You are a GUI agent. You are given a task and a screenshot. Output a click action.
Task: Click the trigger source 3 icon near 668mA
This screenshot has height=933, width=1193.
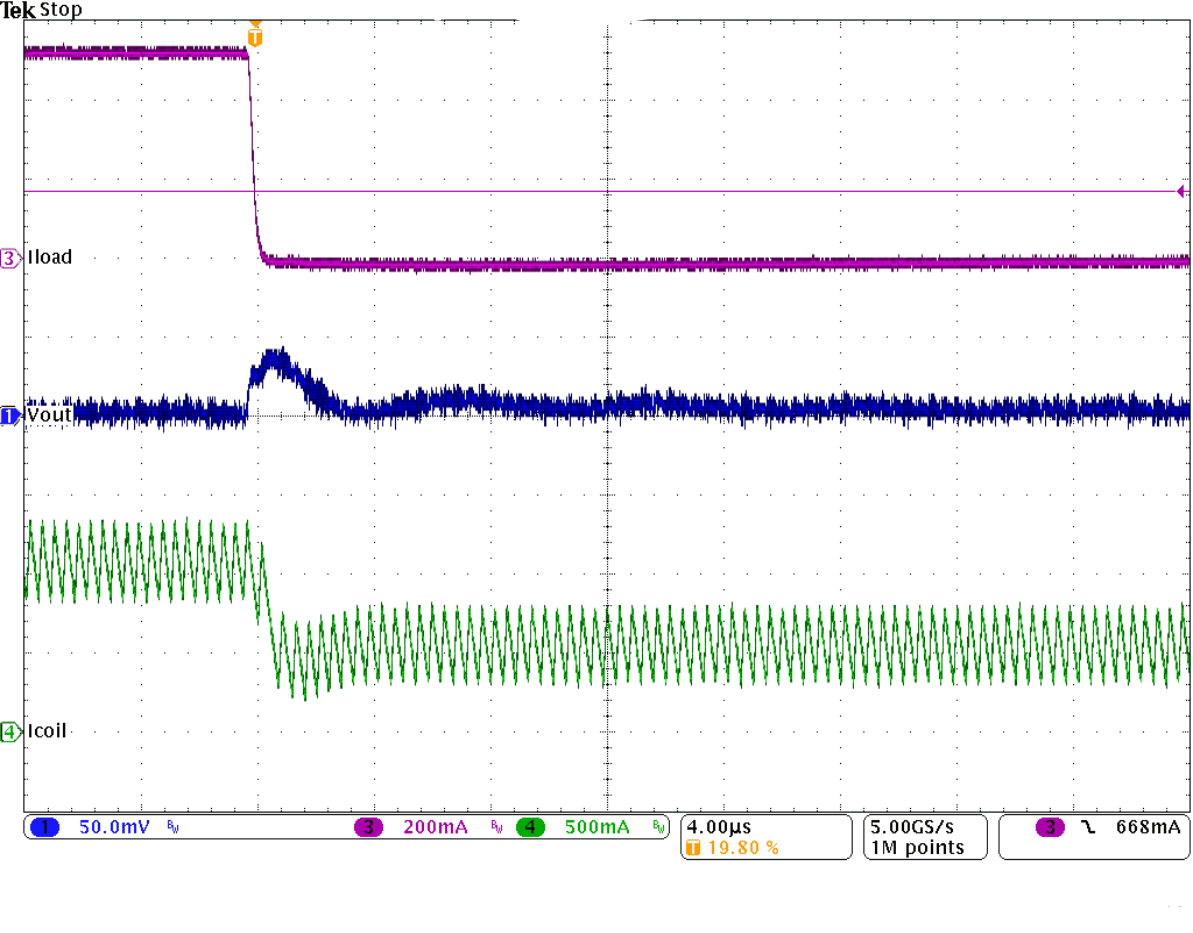1051,826
